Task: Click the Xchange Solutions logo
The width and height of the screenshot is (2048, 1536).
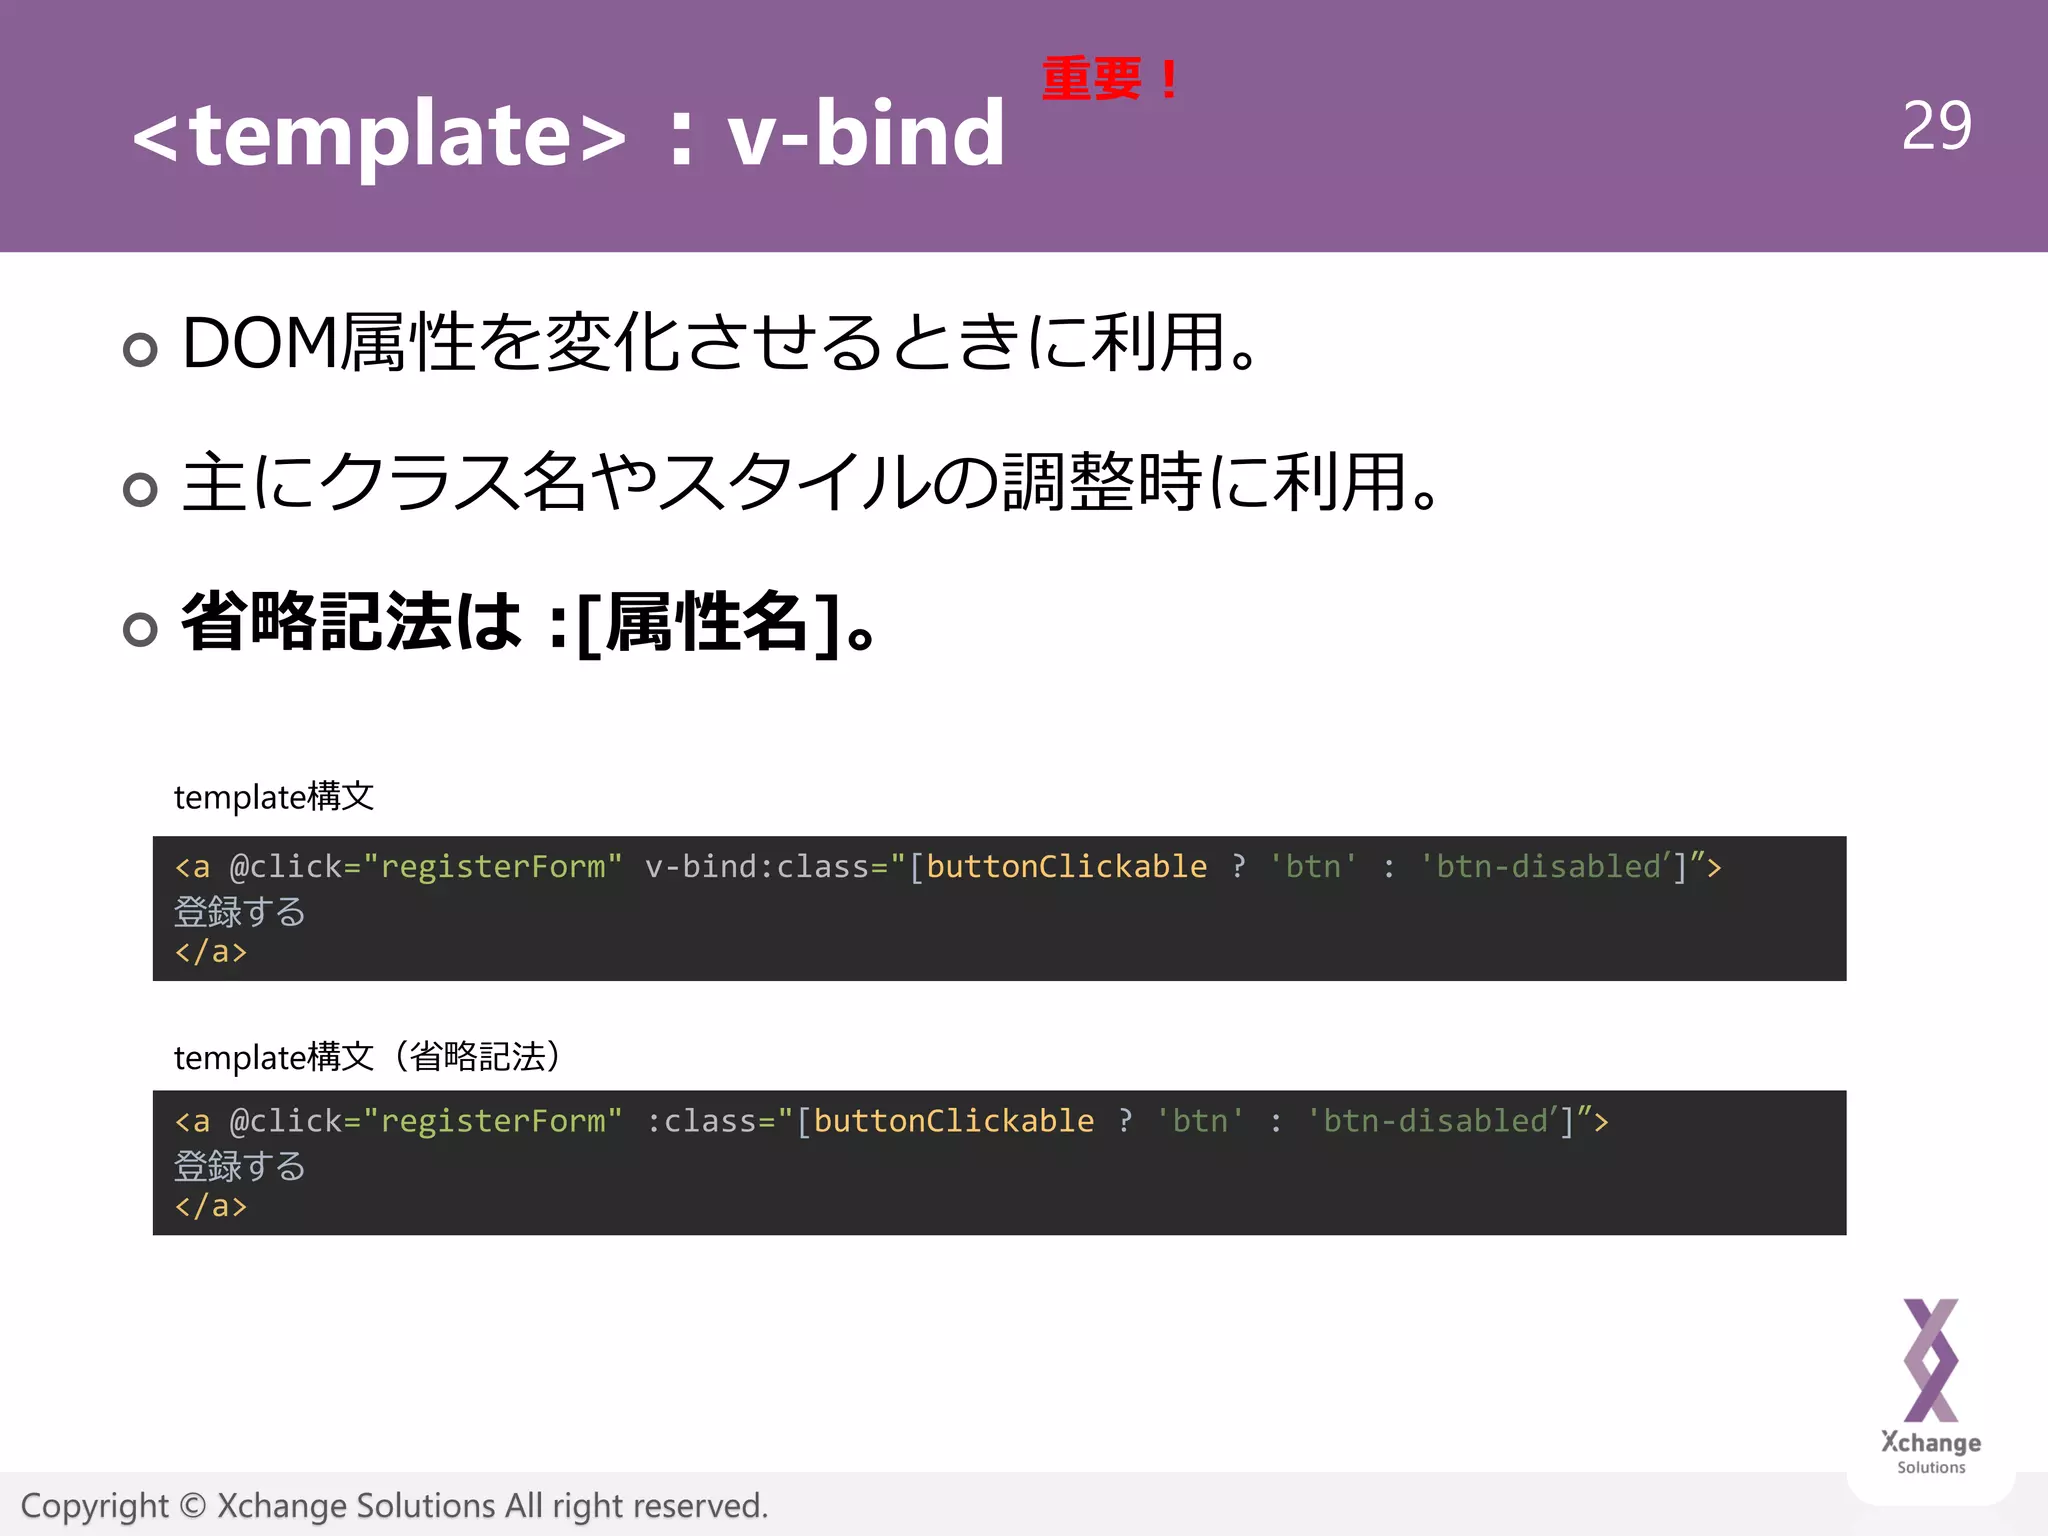Action: 1931,1386
